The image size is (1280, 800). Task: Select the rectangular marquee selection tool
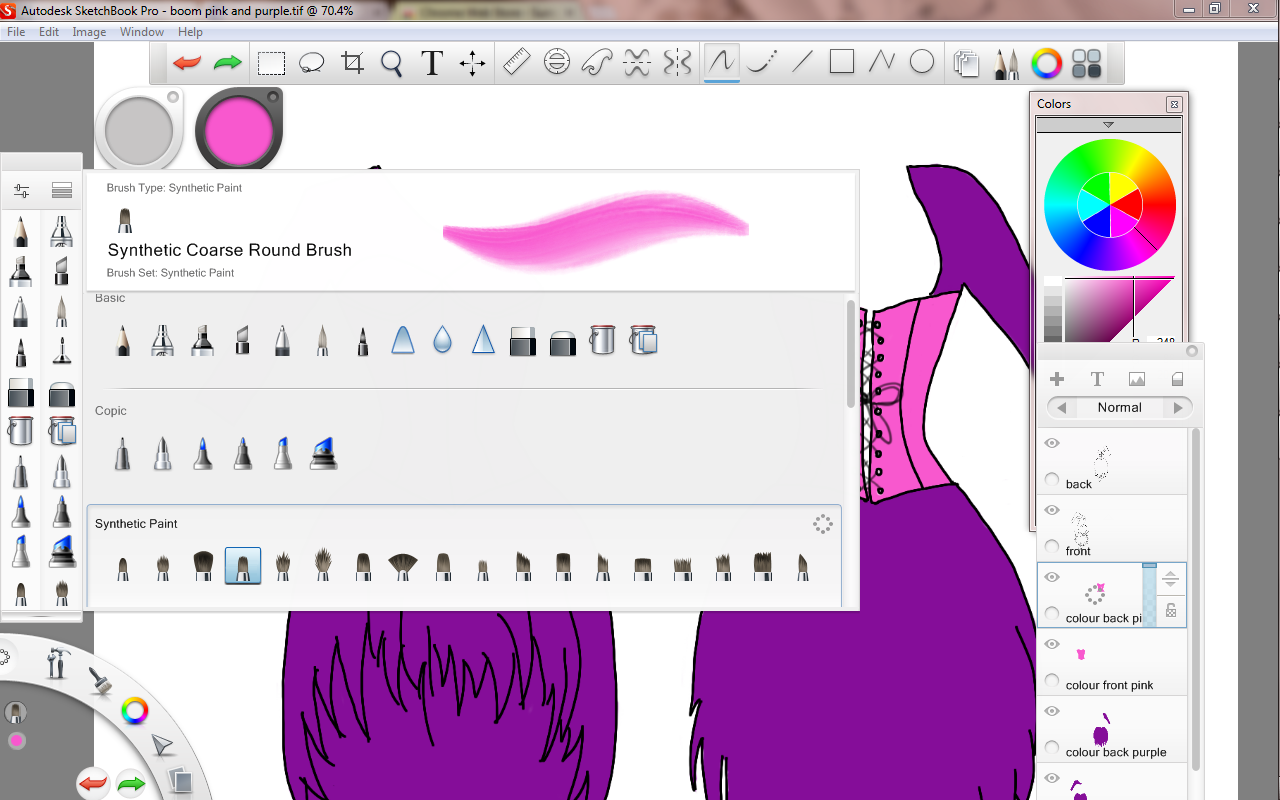point(271,64)
